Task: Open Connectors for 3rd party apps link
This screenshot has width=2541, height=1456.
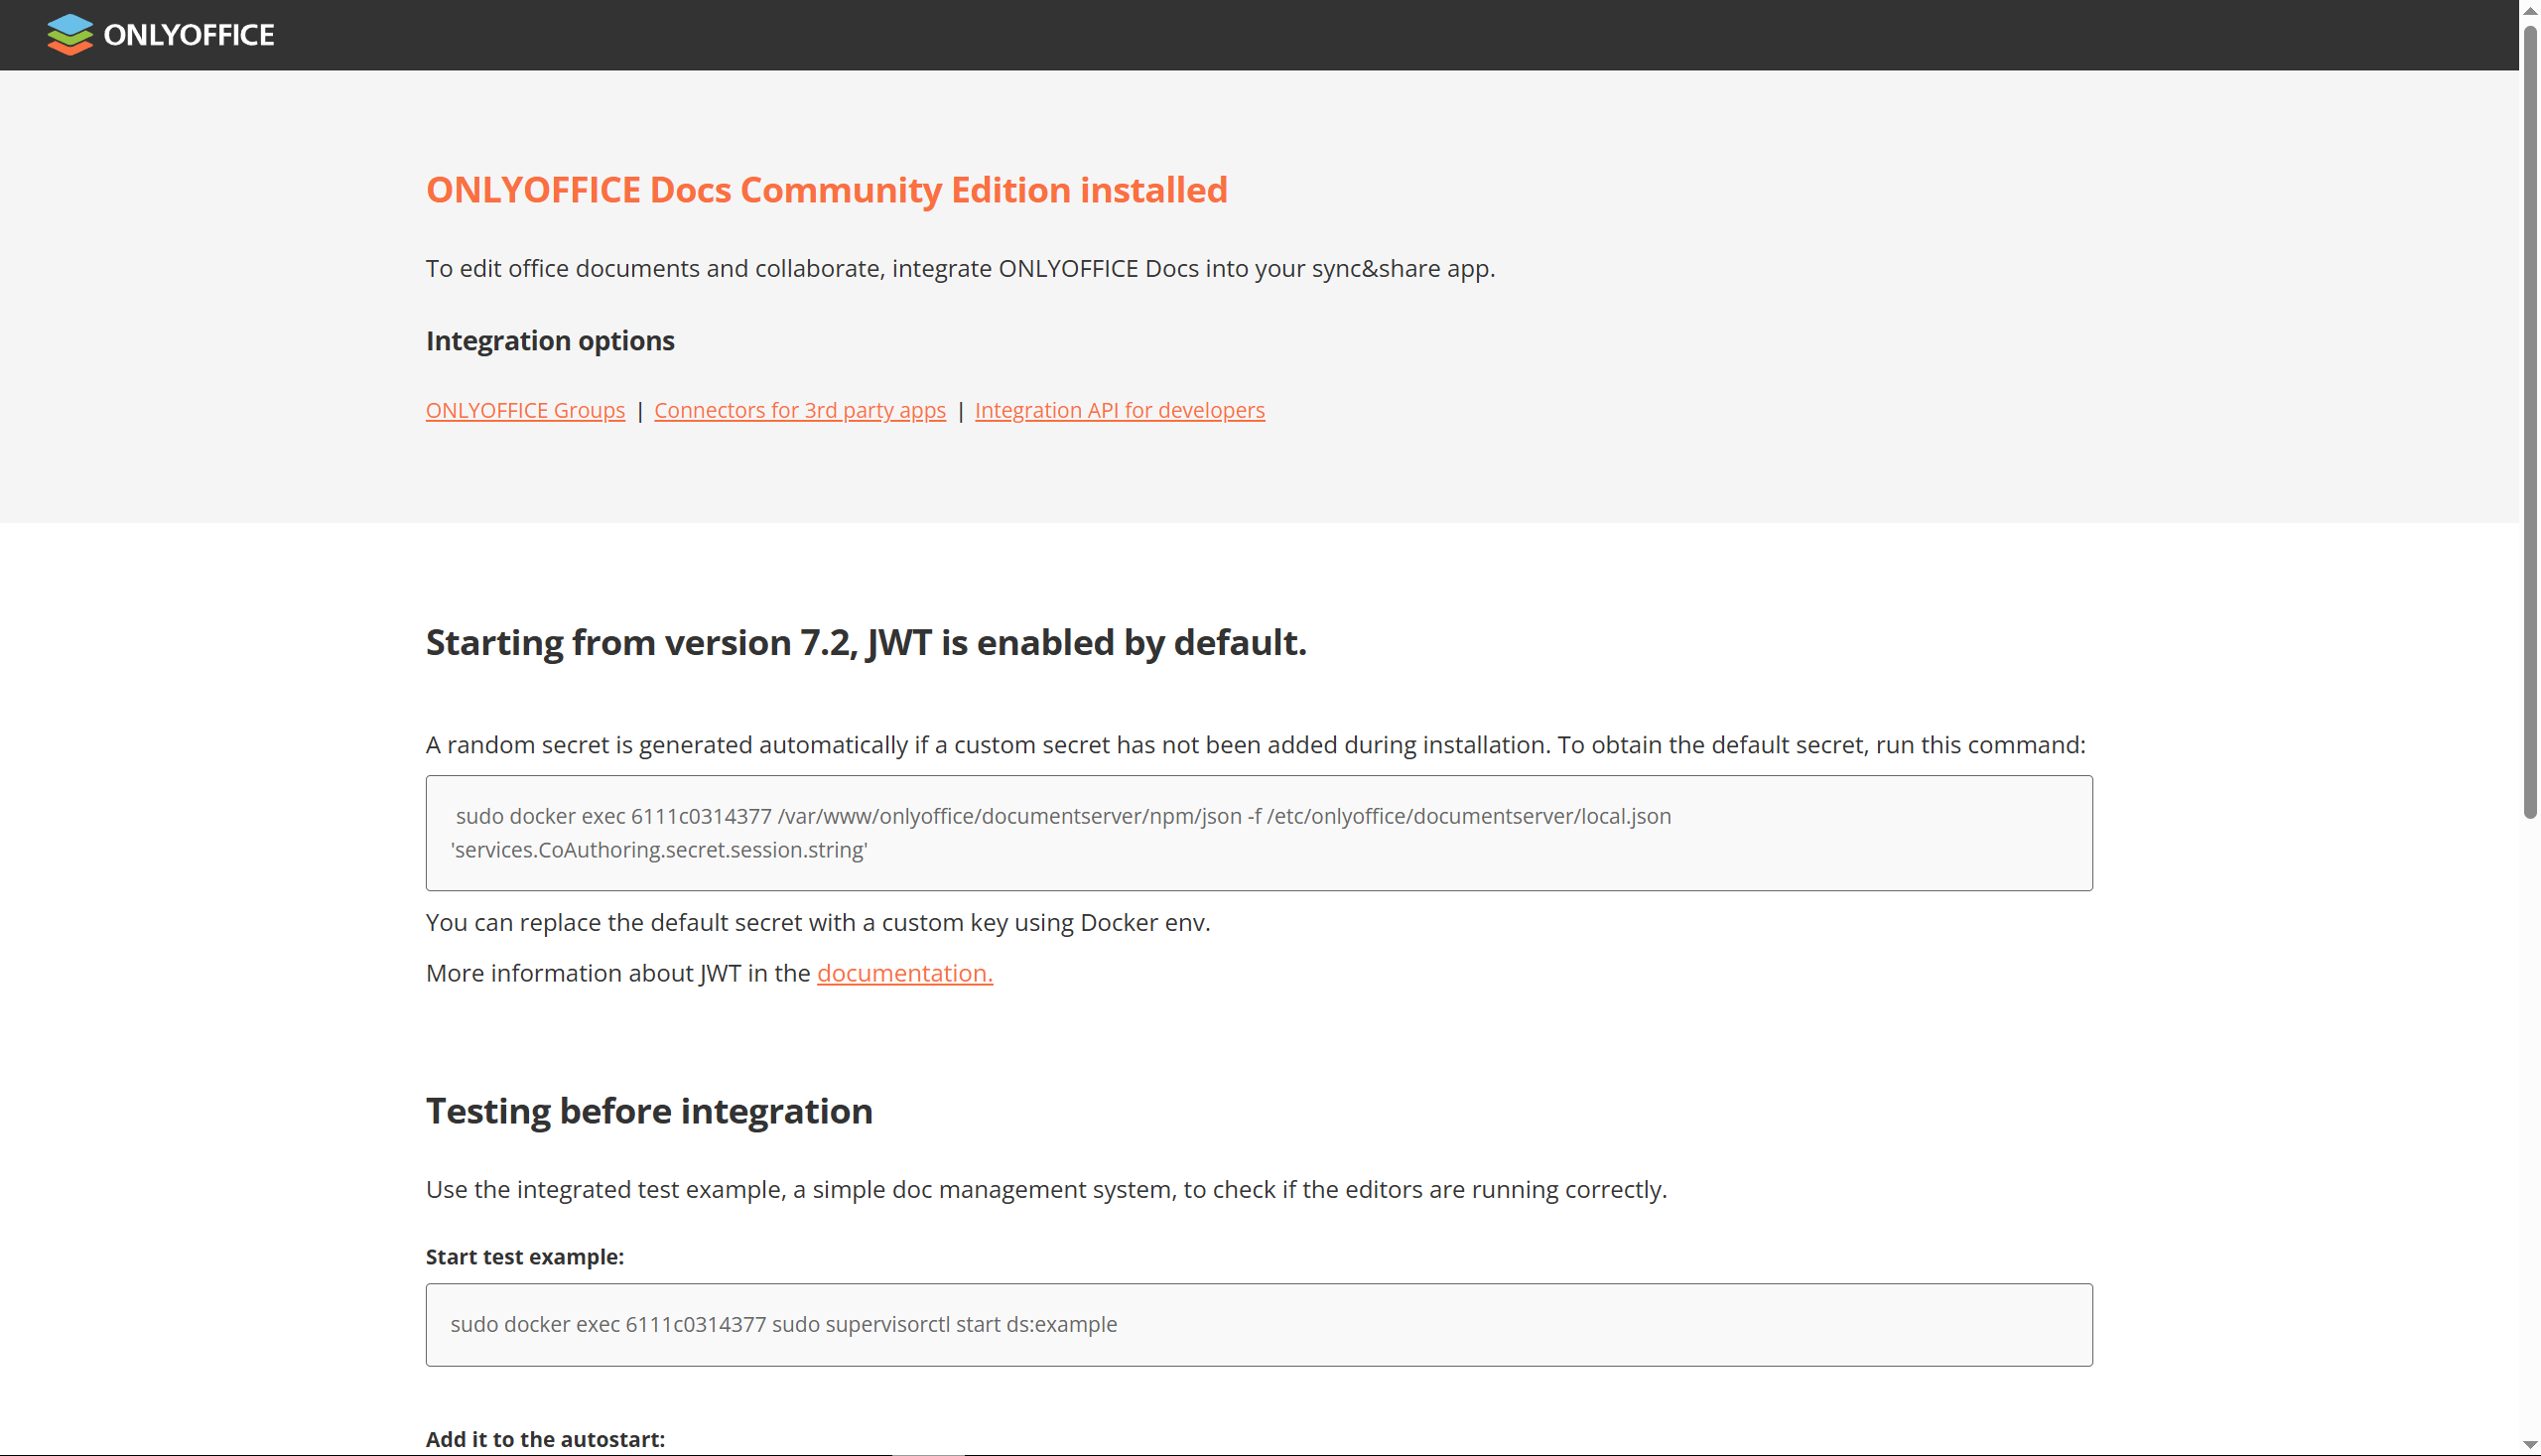Action: [799, 410]
